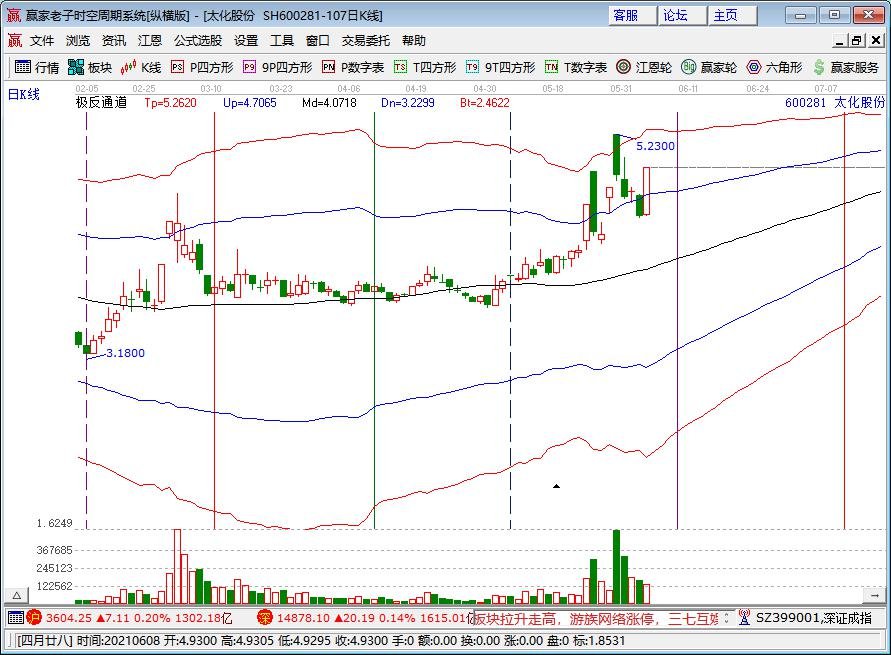Click the 论坛 forum button
Image resolution: width=891 pixels, height=655 pixels.
click(x=682, y=15)
